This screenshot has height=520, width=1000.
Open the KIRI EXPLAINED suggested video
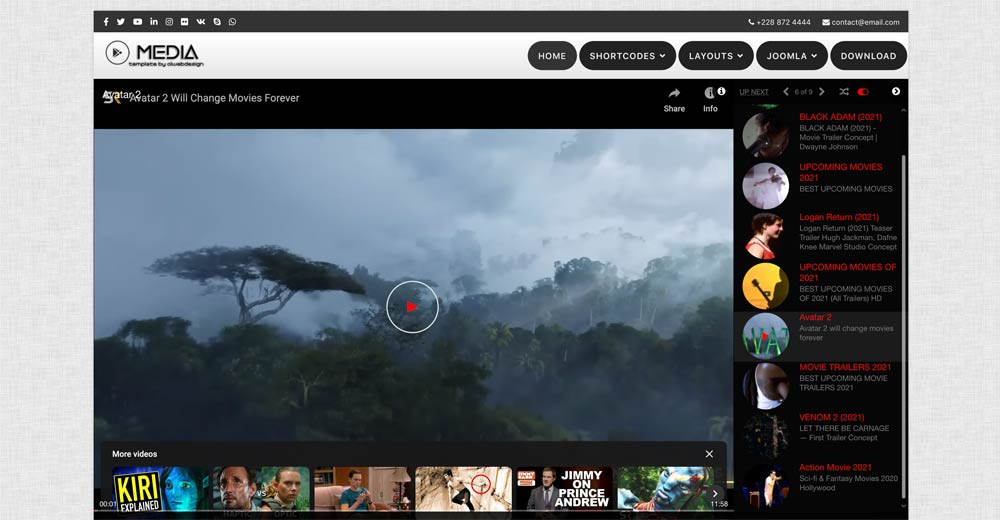pyautogui.click(x=161, y=488)
